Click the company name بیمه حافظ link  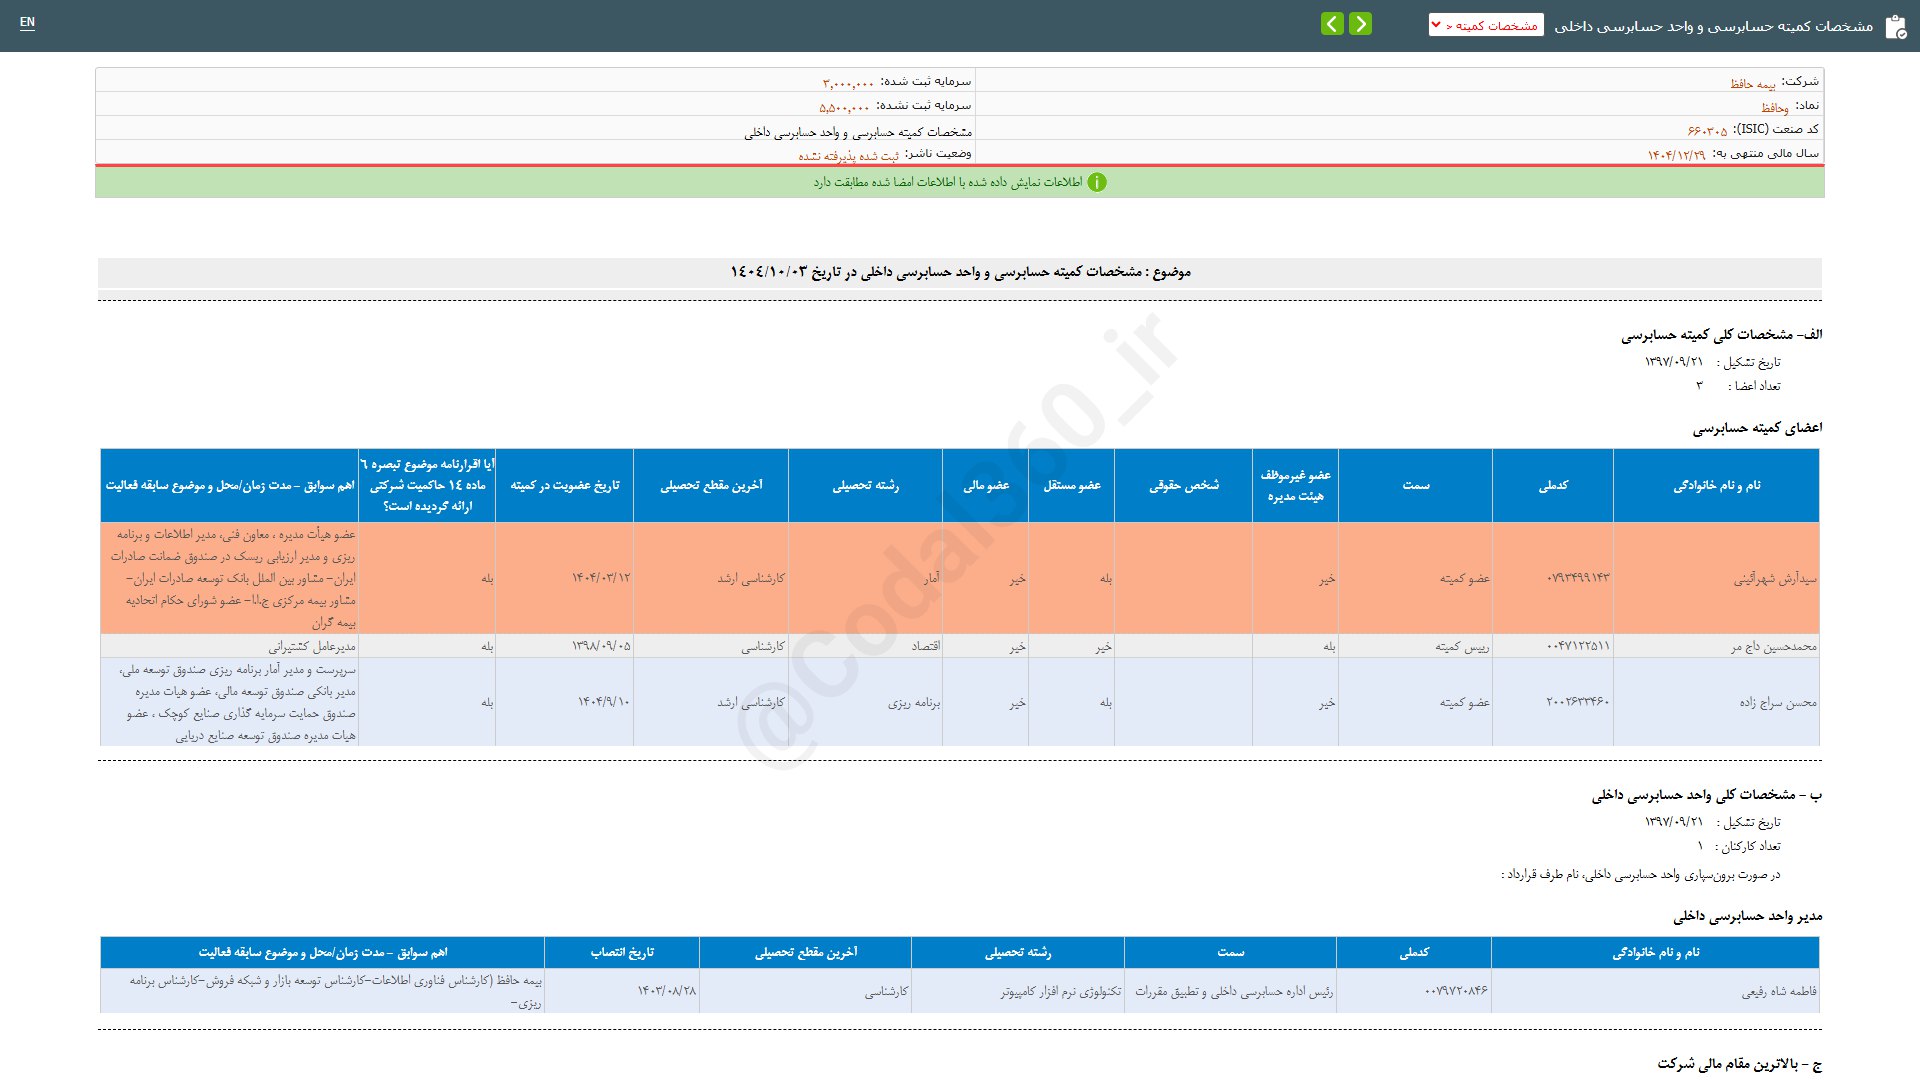click(1752, 84)
